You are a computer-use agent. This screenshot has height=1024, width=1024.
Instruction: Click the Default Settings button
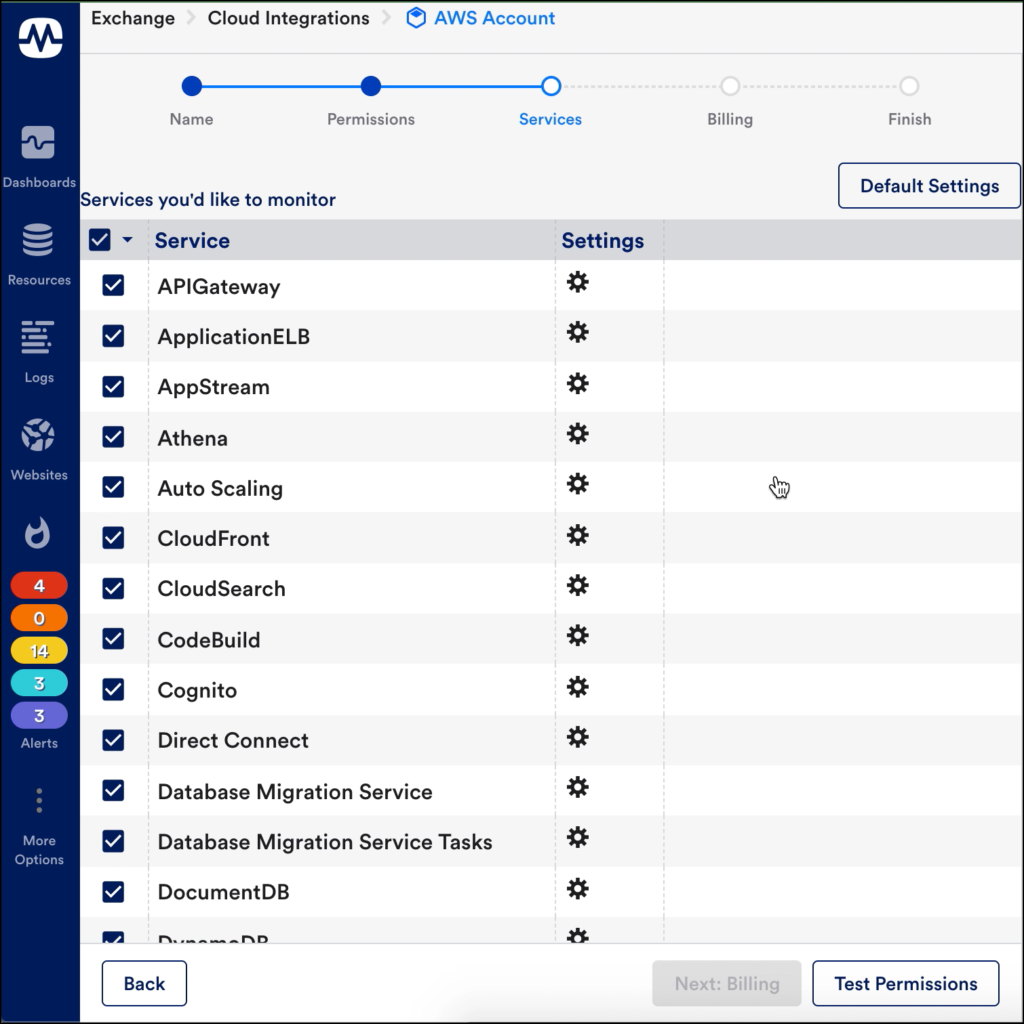929,186
